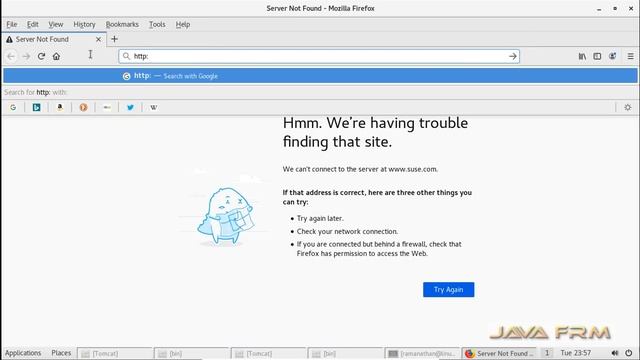Click the 'Try again later.' bullet
This screenshot has height=360, width=640.
pyautogui.click(x=320, y=218)
